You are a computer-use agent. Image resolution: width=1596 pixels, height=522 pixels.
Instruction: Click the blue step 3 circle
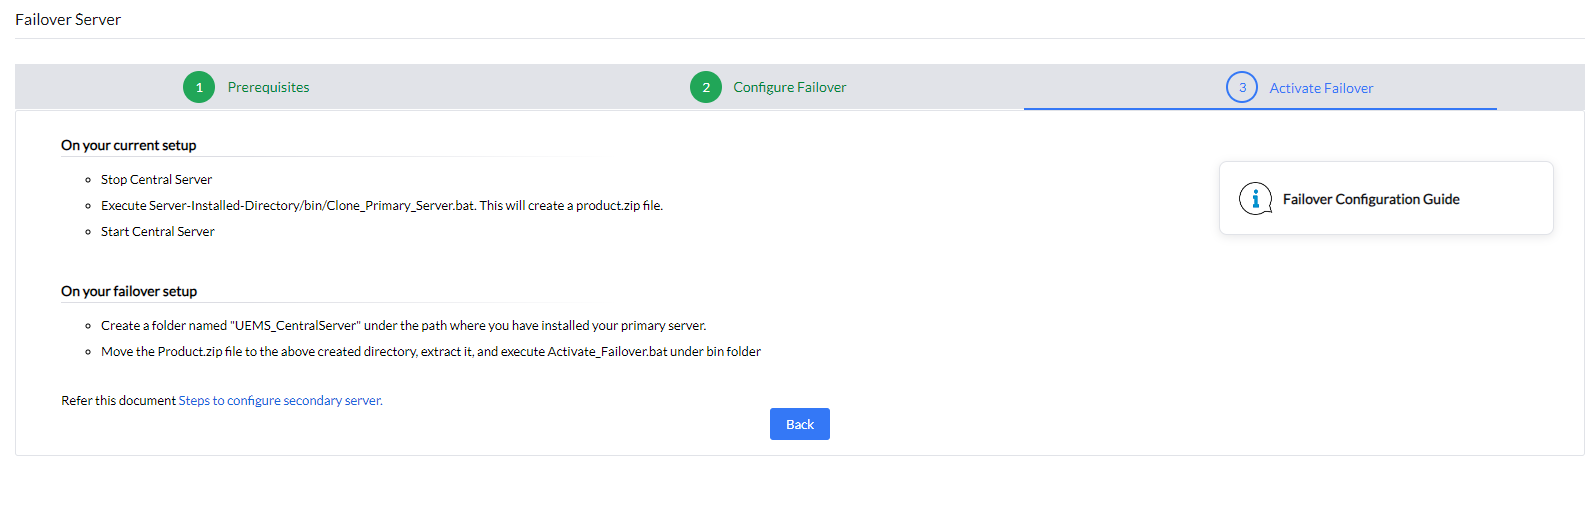pos(1242,87)
